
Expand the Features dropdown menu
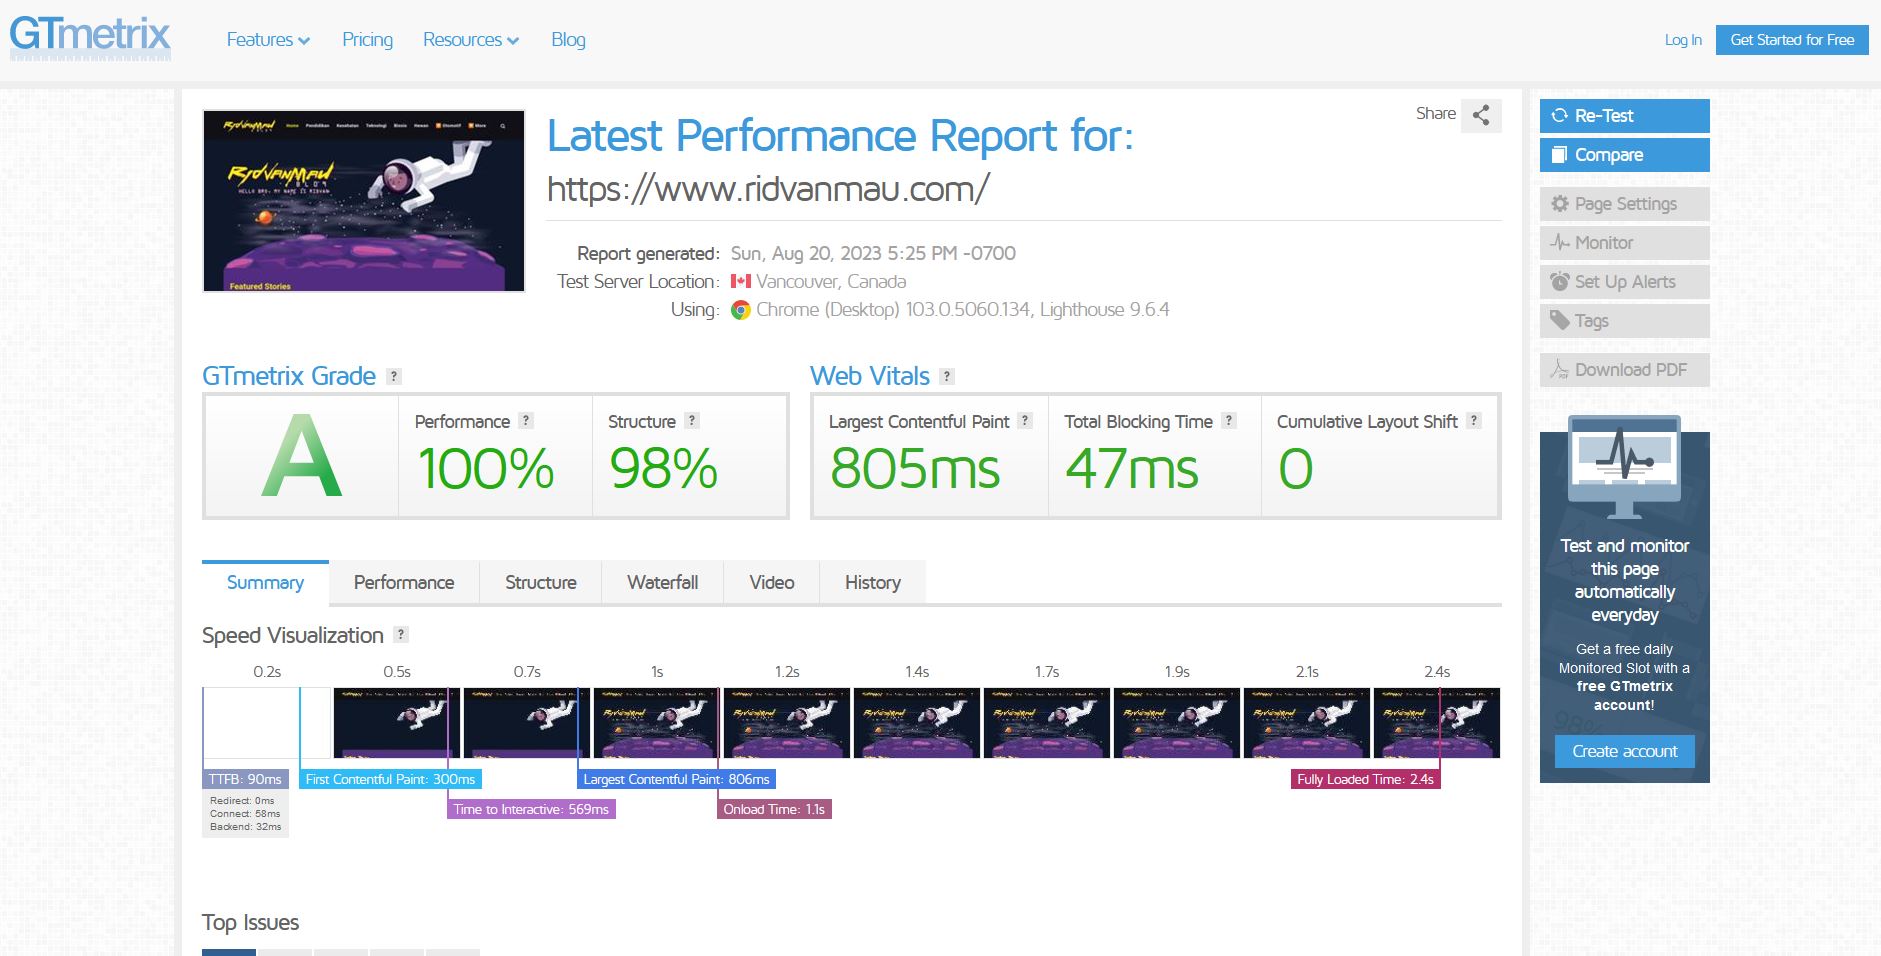tap(268, 40)
